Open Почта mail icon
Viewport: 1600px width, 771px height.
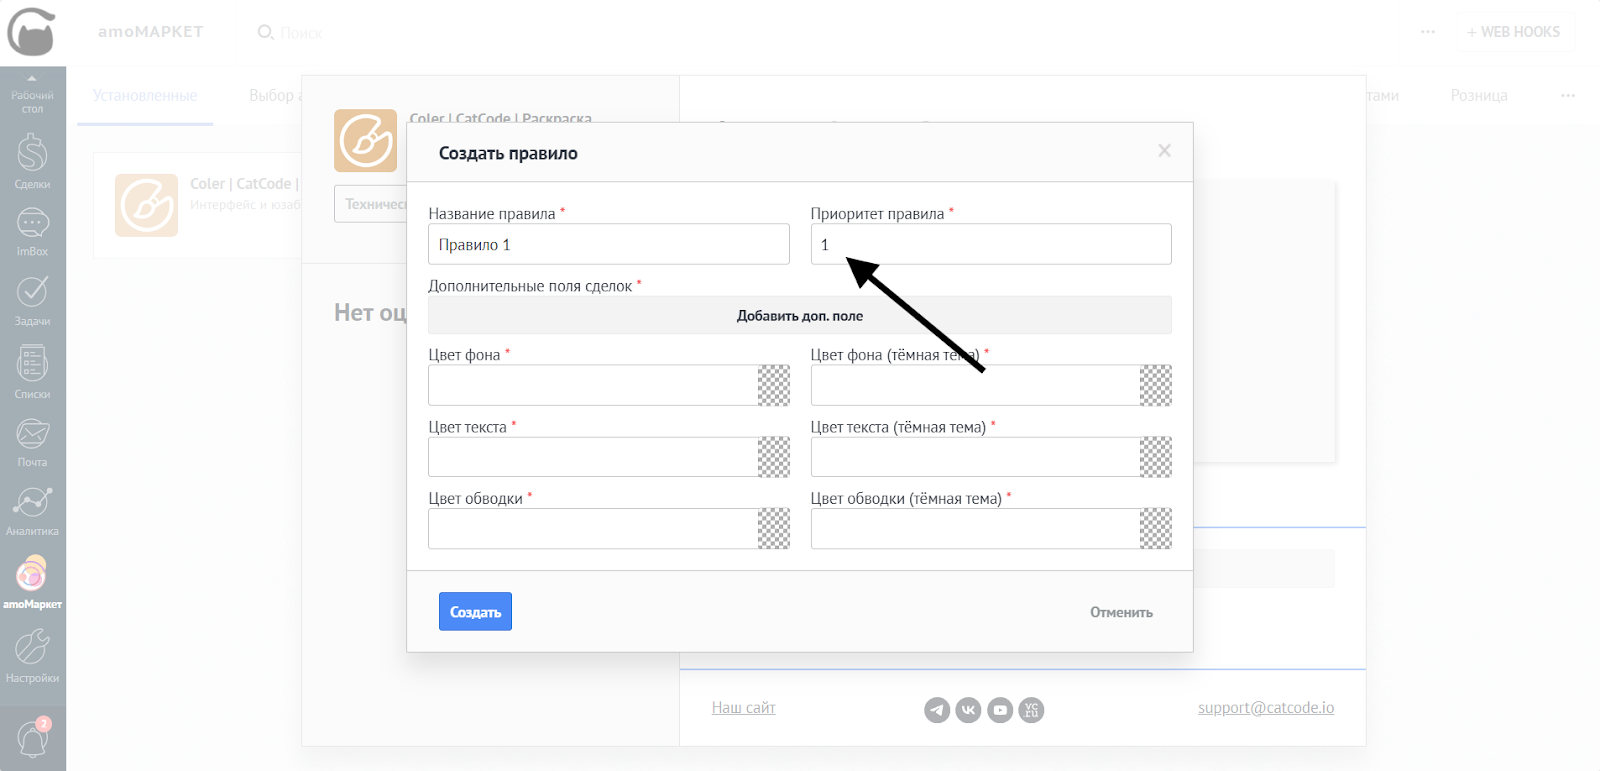tap(32, 440)
